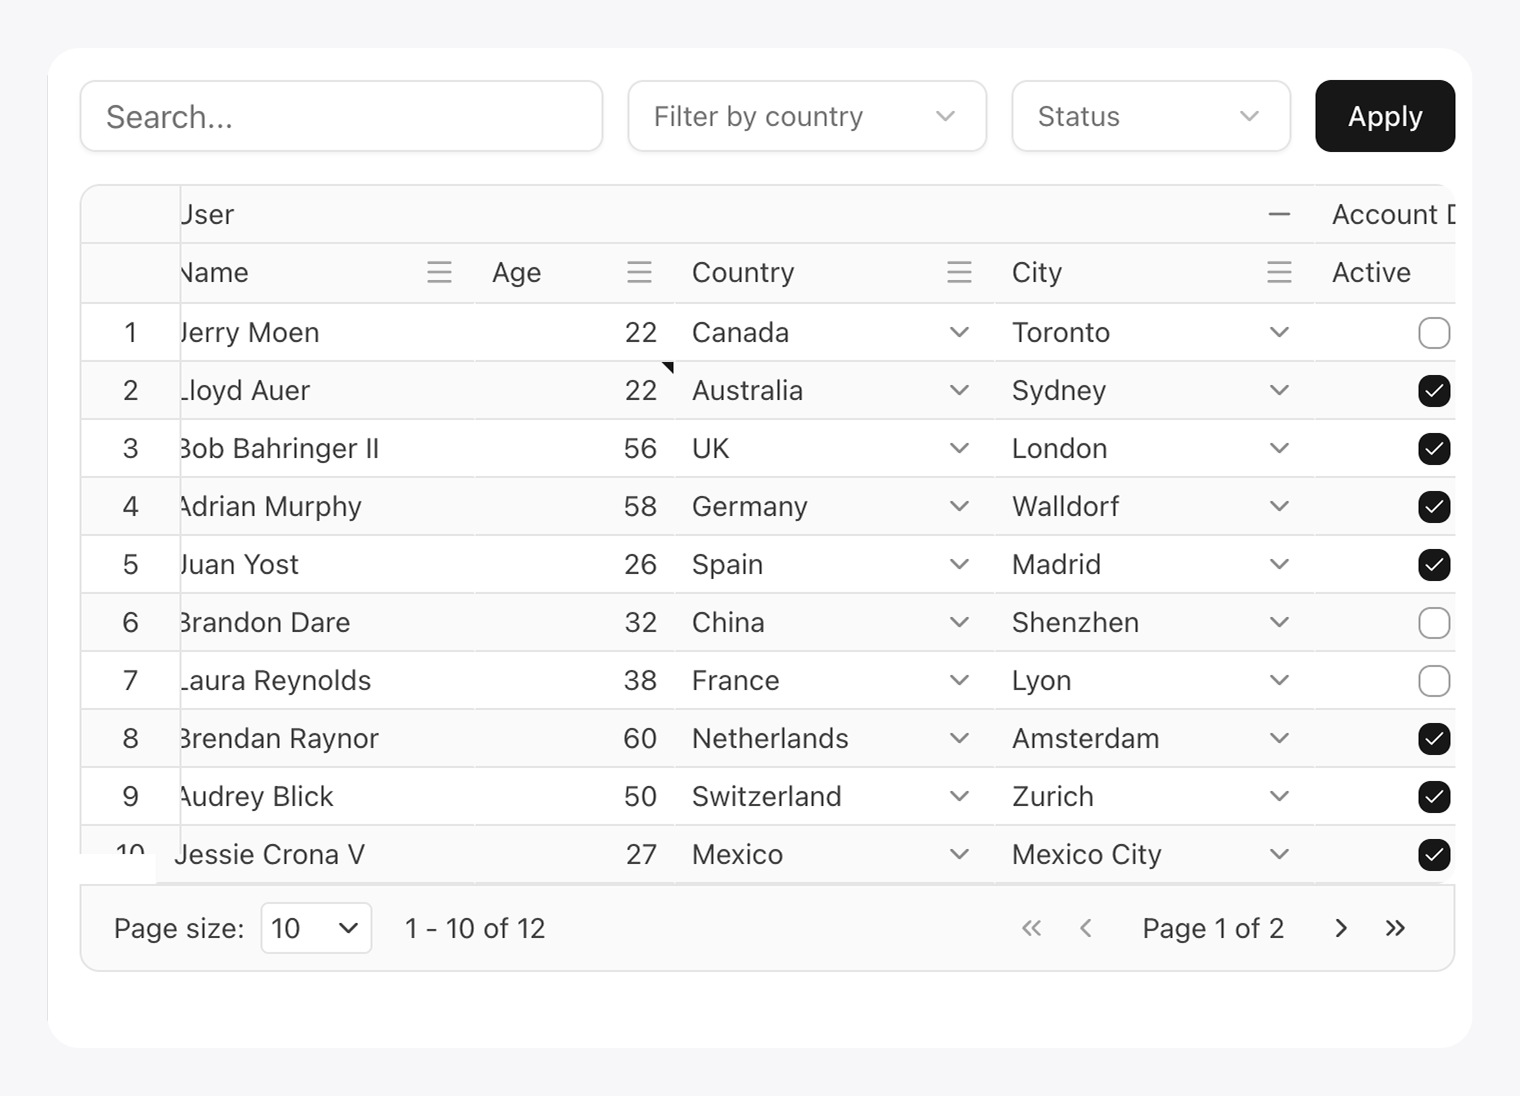Click the Apply button

(x=1384, y=116)
